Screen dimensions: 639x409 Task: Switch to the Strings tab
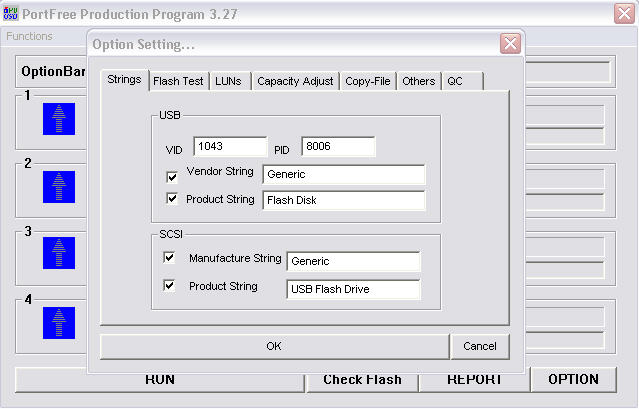124,79
